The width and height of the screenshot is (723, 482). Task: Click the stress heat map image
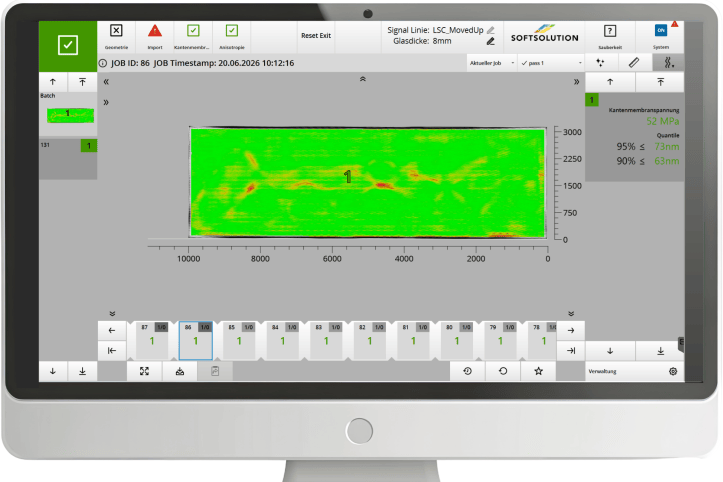coord(367,182)
